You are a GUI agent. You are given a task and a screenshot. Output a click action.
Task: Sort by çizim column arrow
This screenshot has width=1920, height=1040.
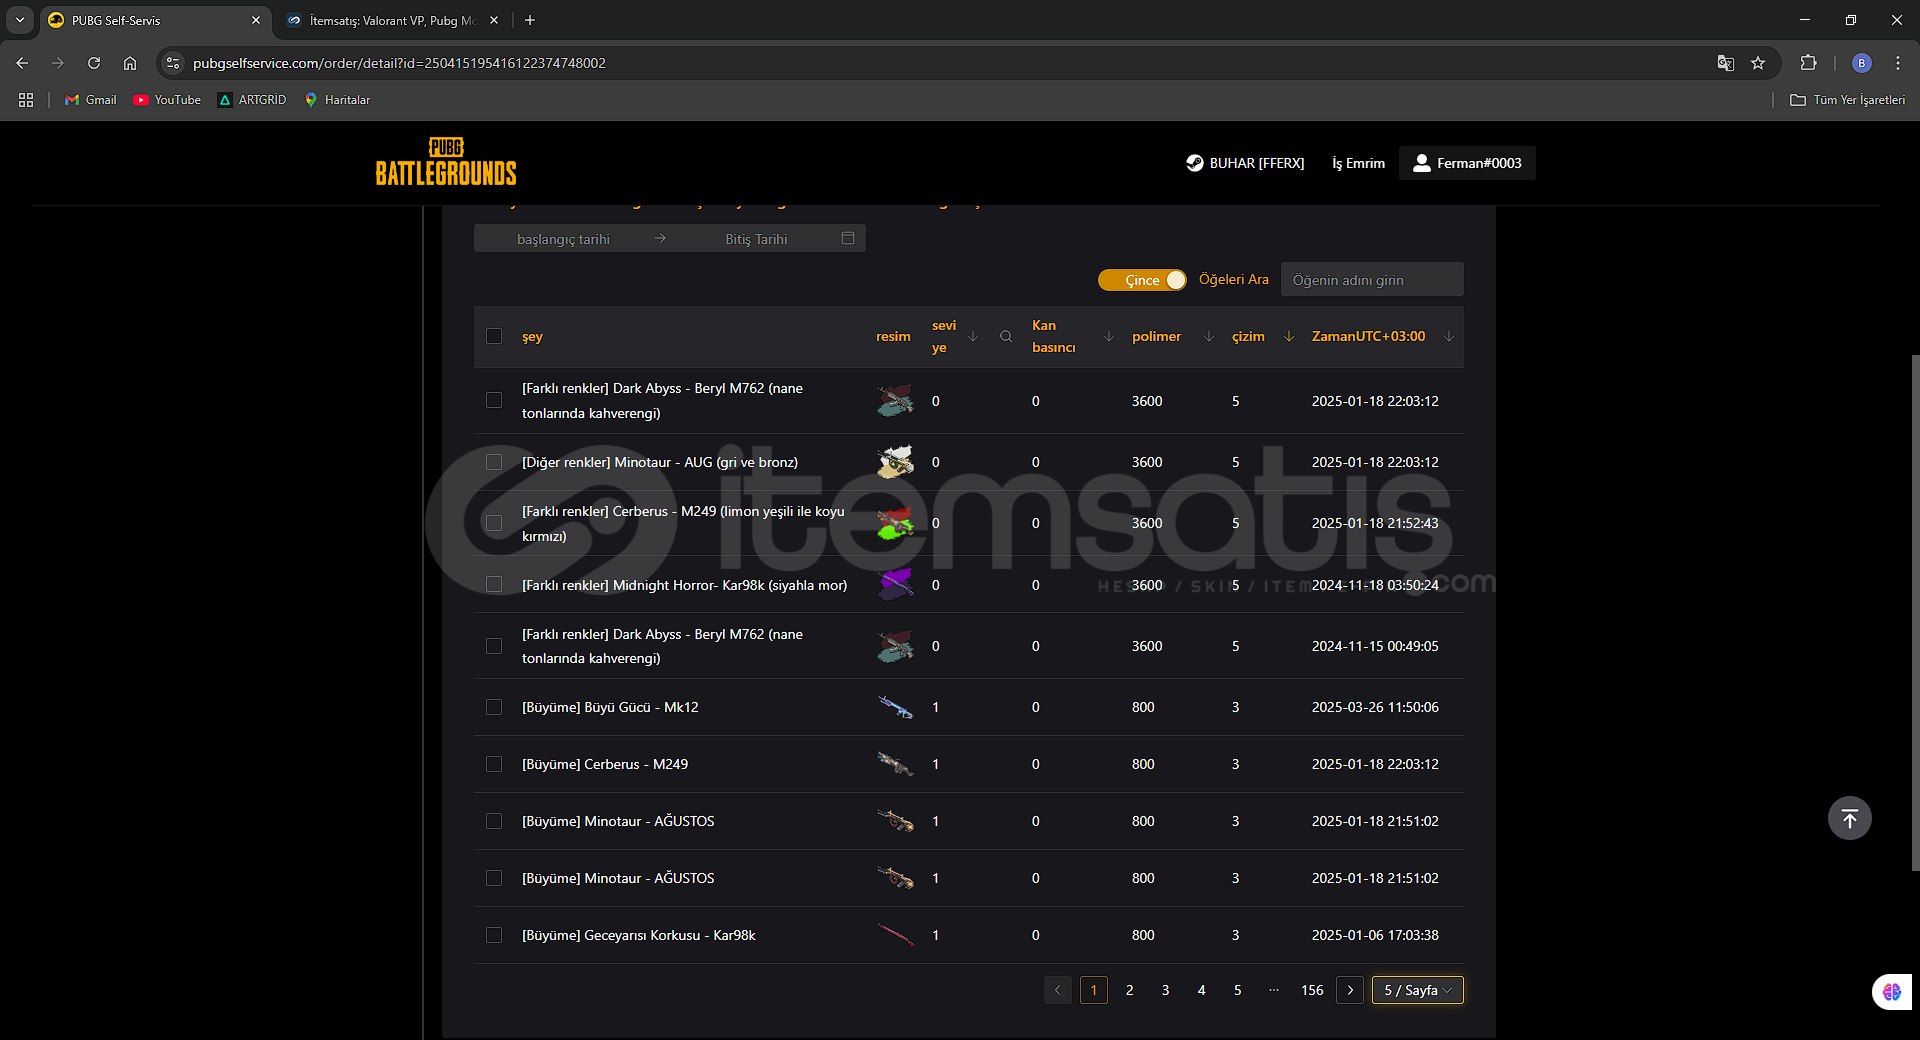pos(1289,336)
